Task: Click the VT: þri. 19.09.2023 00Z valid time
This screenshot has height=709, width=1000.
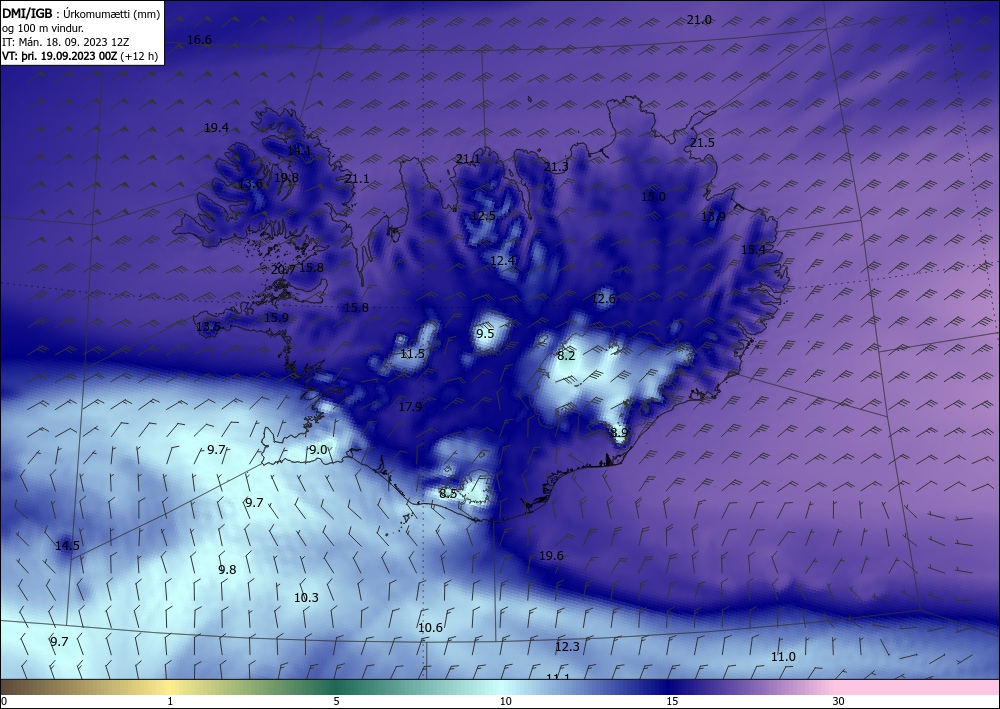Action: pyautogui.click(x=60, y=56)
